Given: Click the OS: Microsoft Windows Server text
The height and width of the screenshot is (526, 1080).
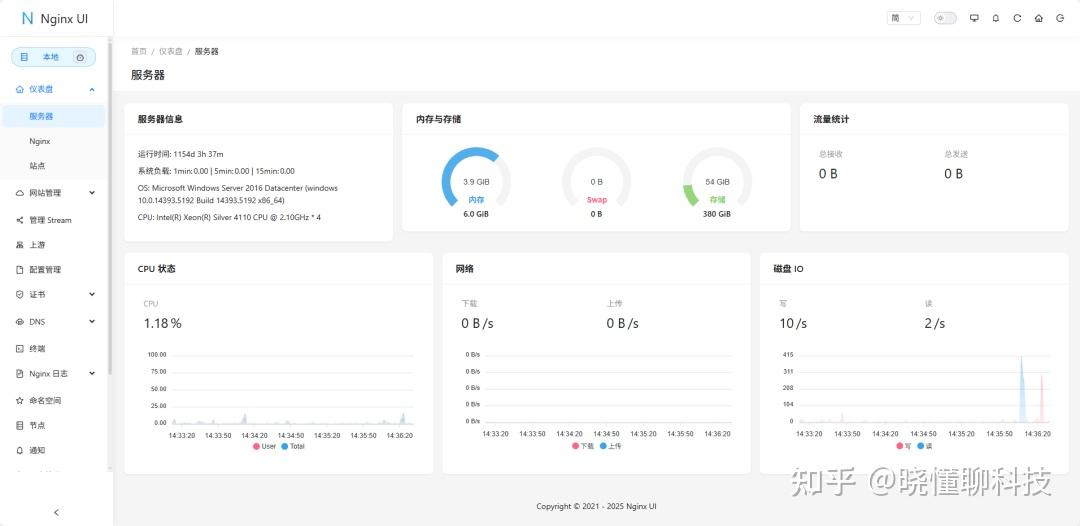Looking at the screenshot, I should click(x=238, y=194).
